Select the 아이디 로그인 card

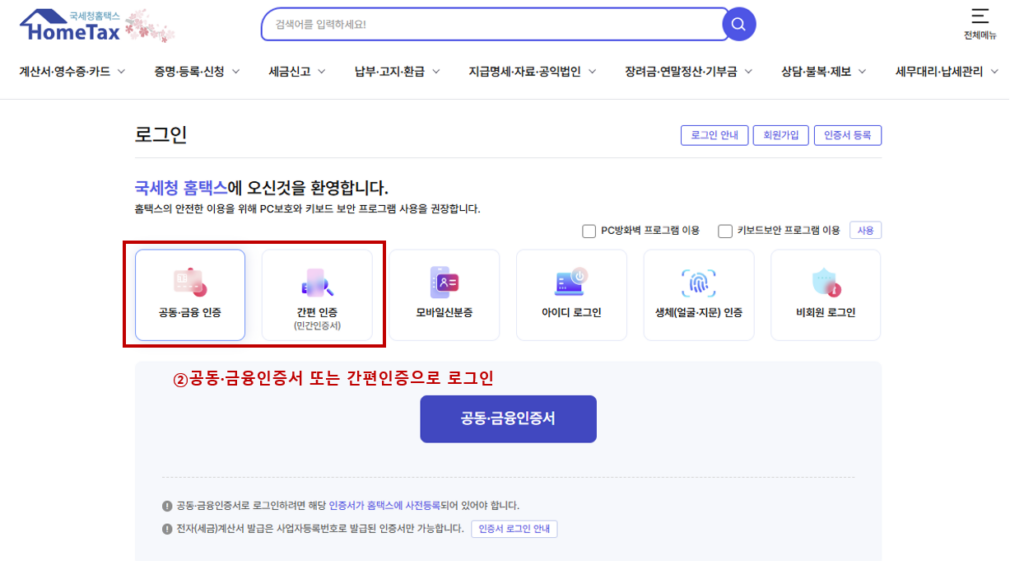point(571,295)
